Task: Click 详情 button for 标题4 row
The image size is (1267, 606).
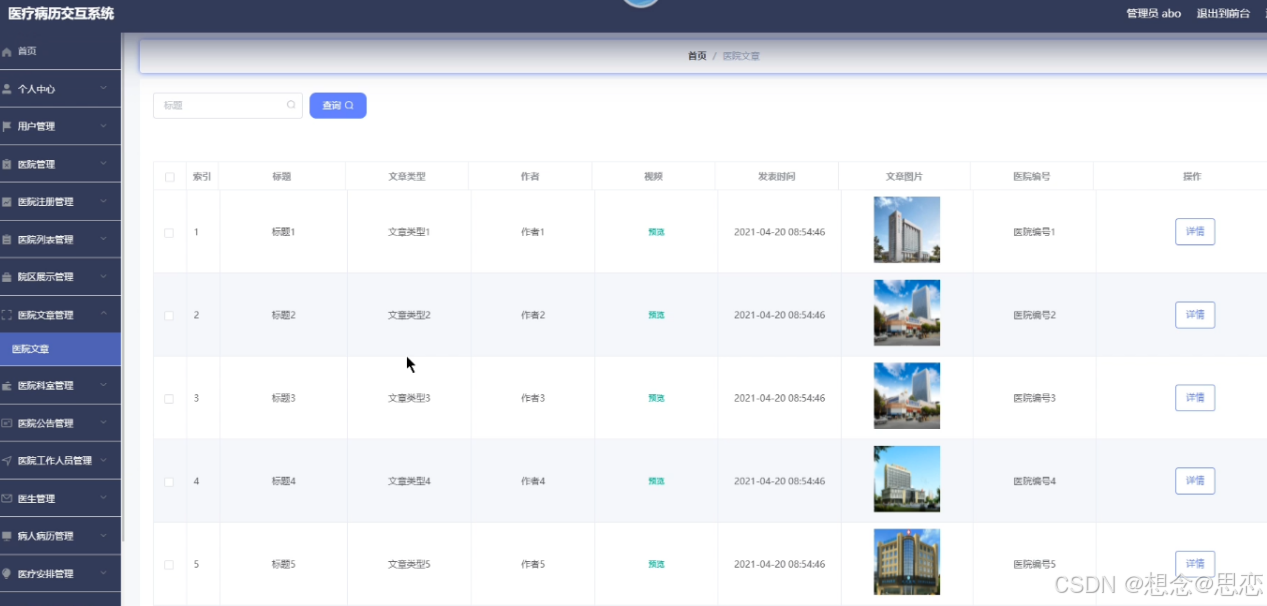Action: [1194, 481]
